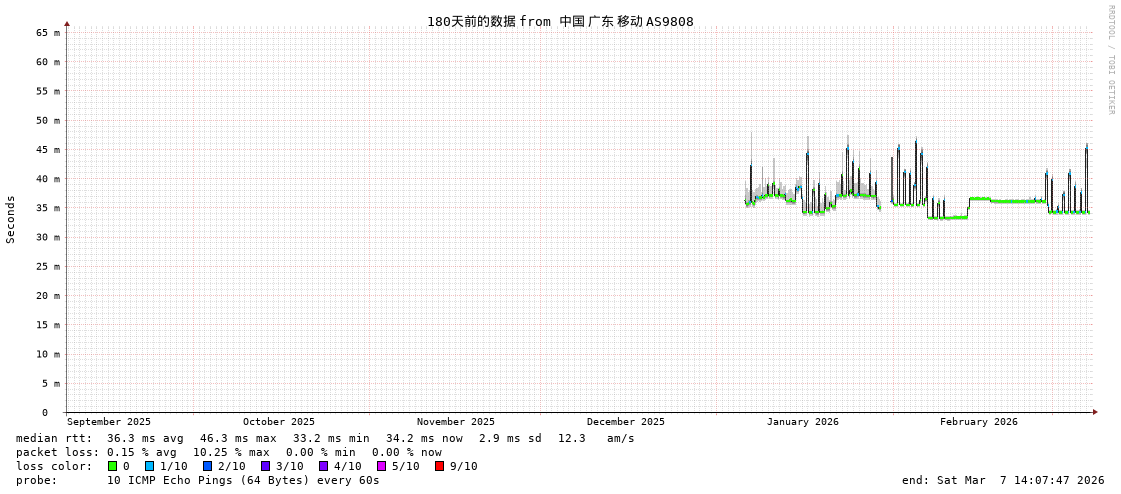The image size is (1121, 494).
Task: Select the red 9/10 loss swatch
Action: (439, 466)
